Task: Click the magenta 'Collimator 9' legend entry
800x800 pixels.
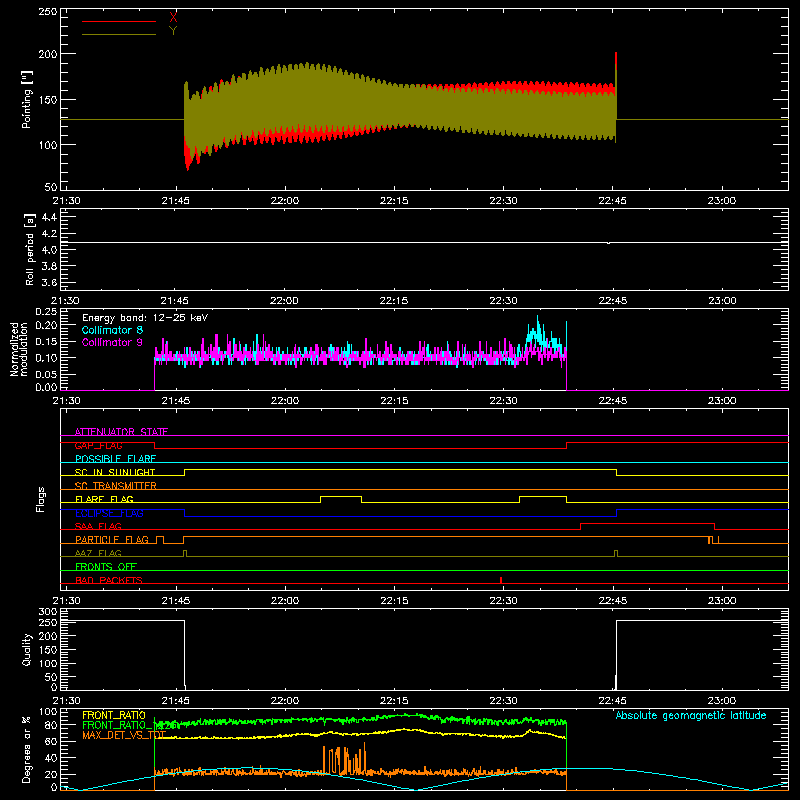Action: [112, 342]
